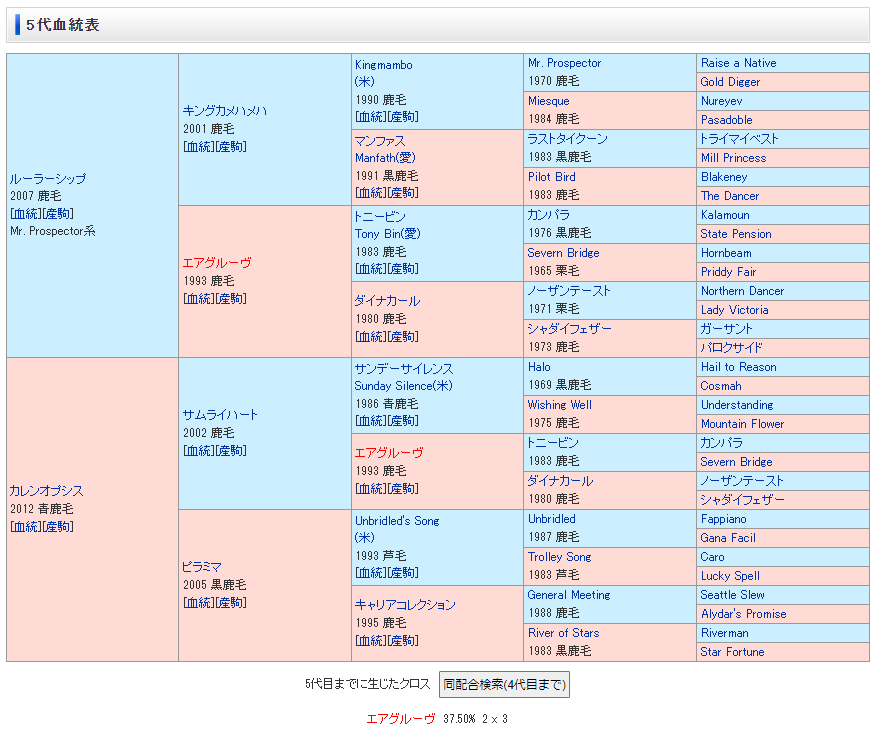Viewport: 872px width, 730px height.
Task: Open サムライハート horse page
Action: [x=220, y=415]
